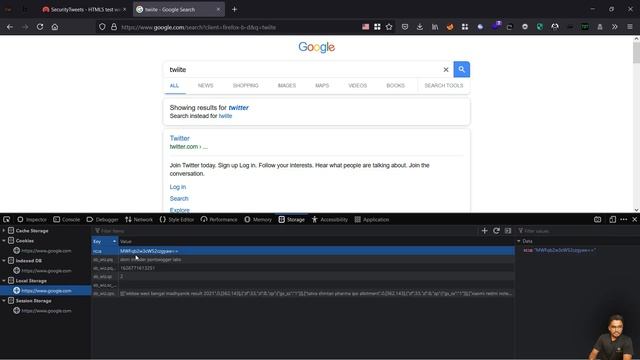Screen dimensions: 640x360
Task: Open the fox extension icon in toolbar
Action: tap(450, 27)
